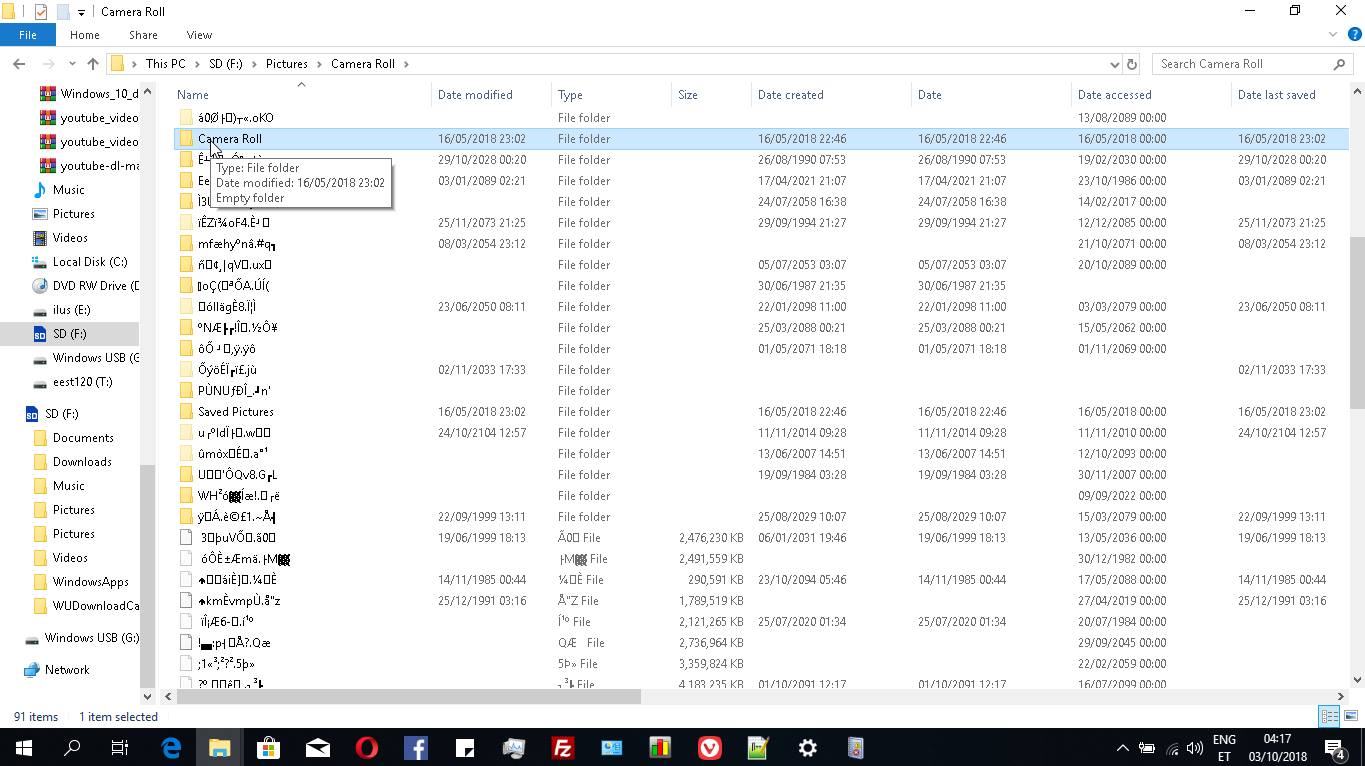Sort by the Date modified column header

point(475,95)
